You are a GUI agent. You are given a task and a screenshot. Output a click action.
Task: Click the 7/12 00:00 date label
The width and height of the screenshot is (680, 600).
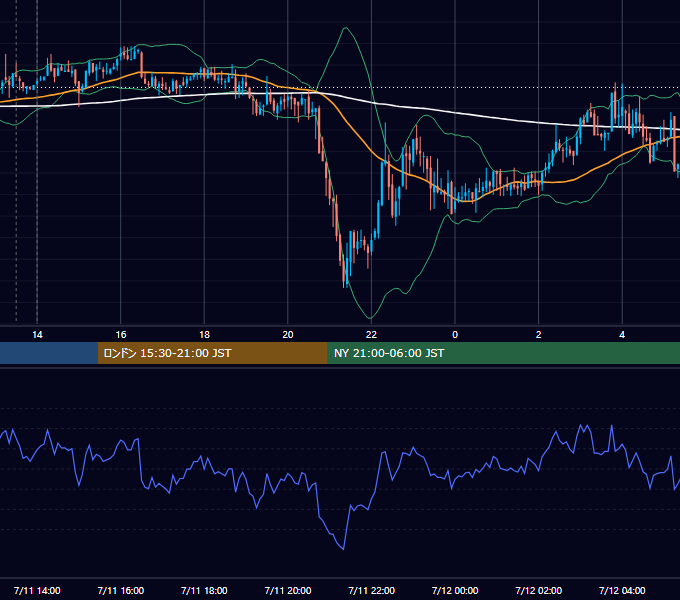455,590
